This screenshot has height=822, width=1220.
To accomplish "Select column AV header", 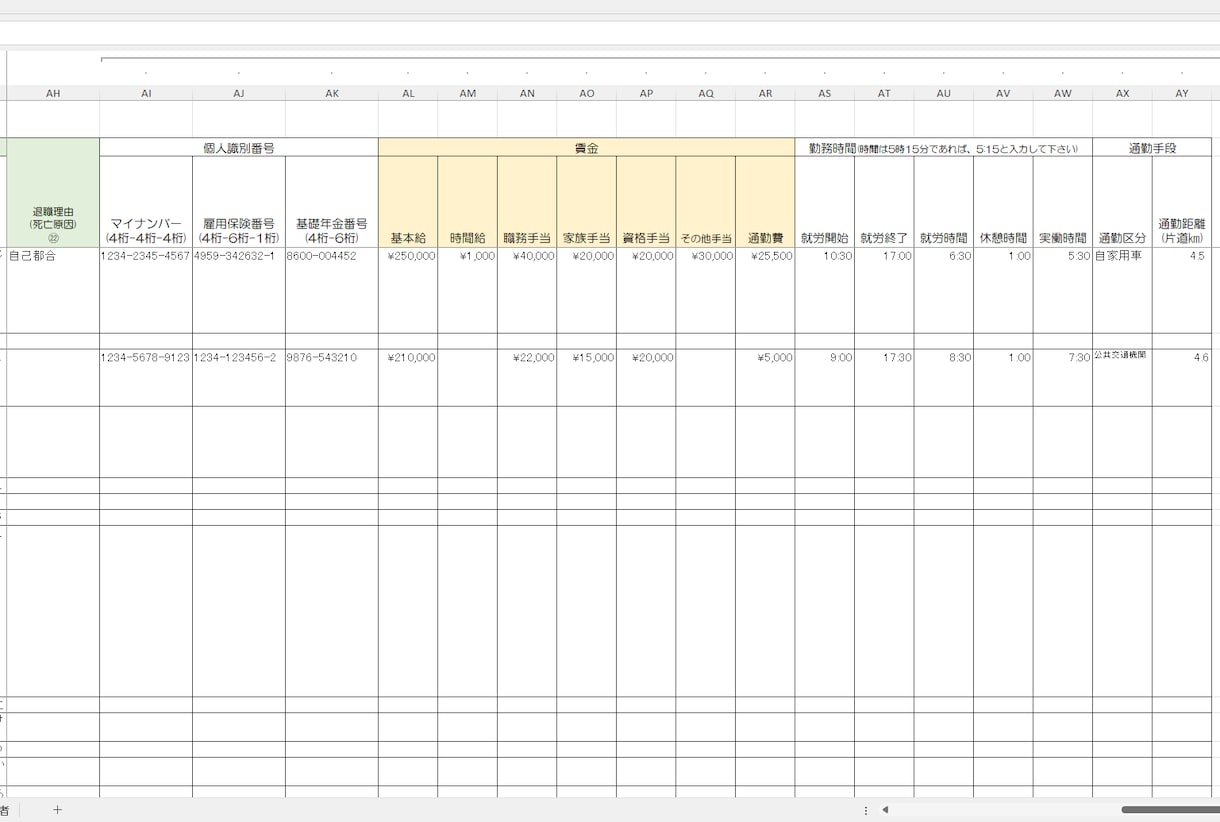I will pyautogui.click(x=1003, y=93).
